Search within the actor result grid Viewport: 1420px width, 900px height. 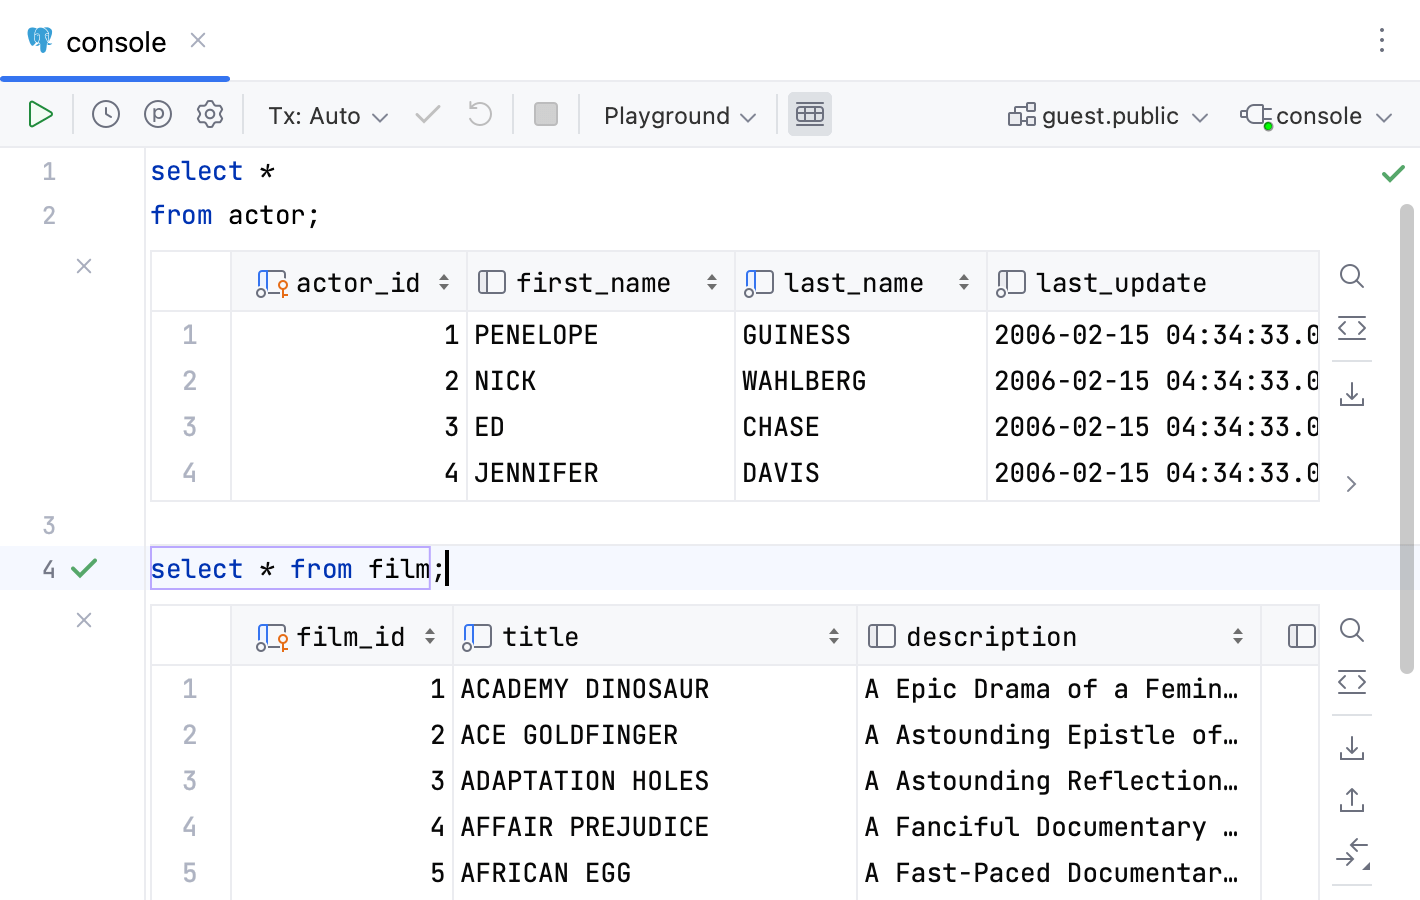point(1352,277)
